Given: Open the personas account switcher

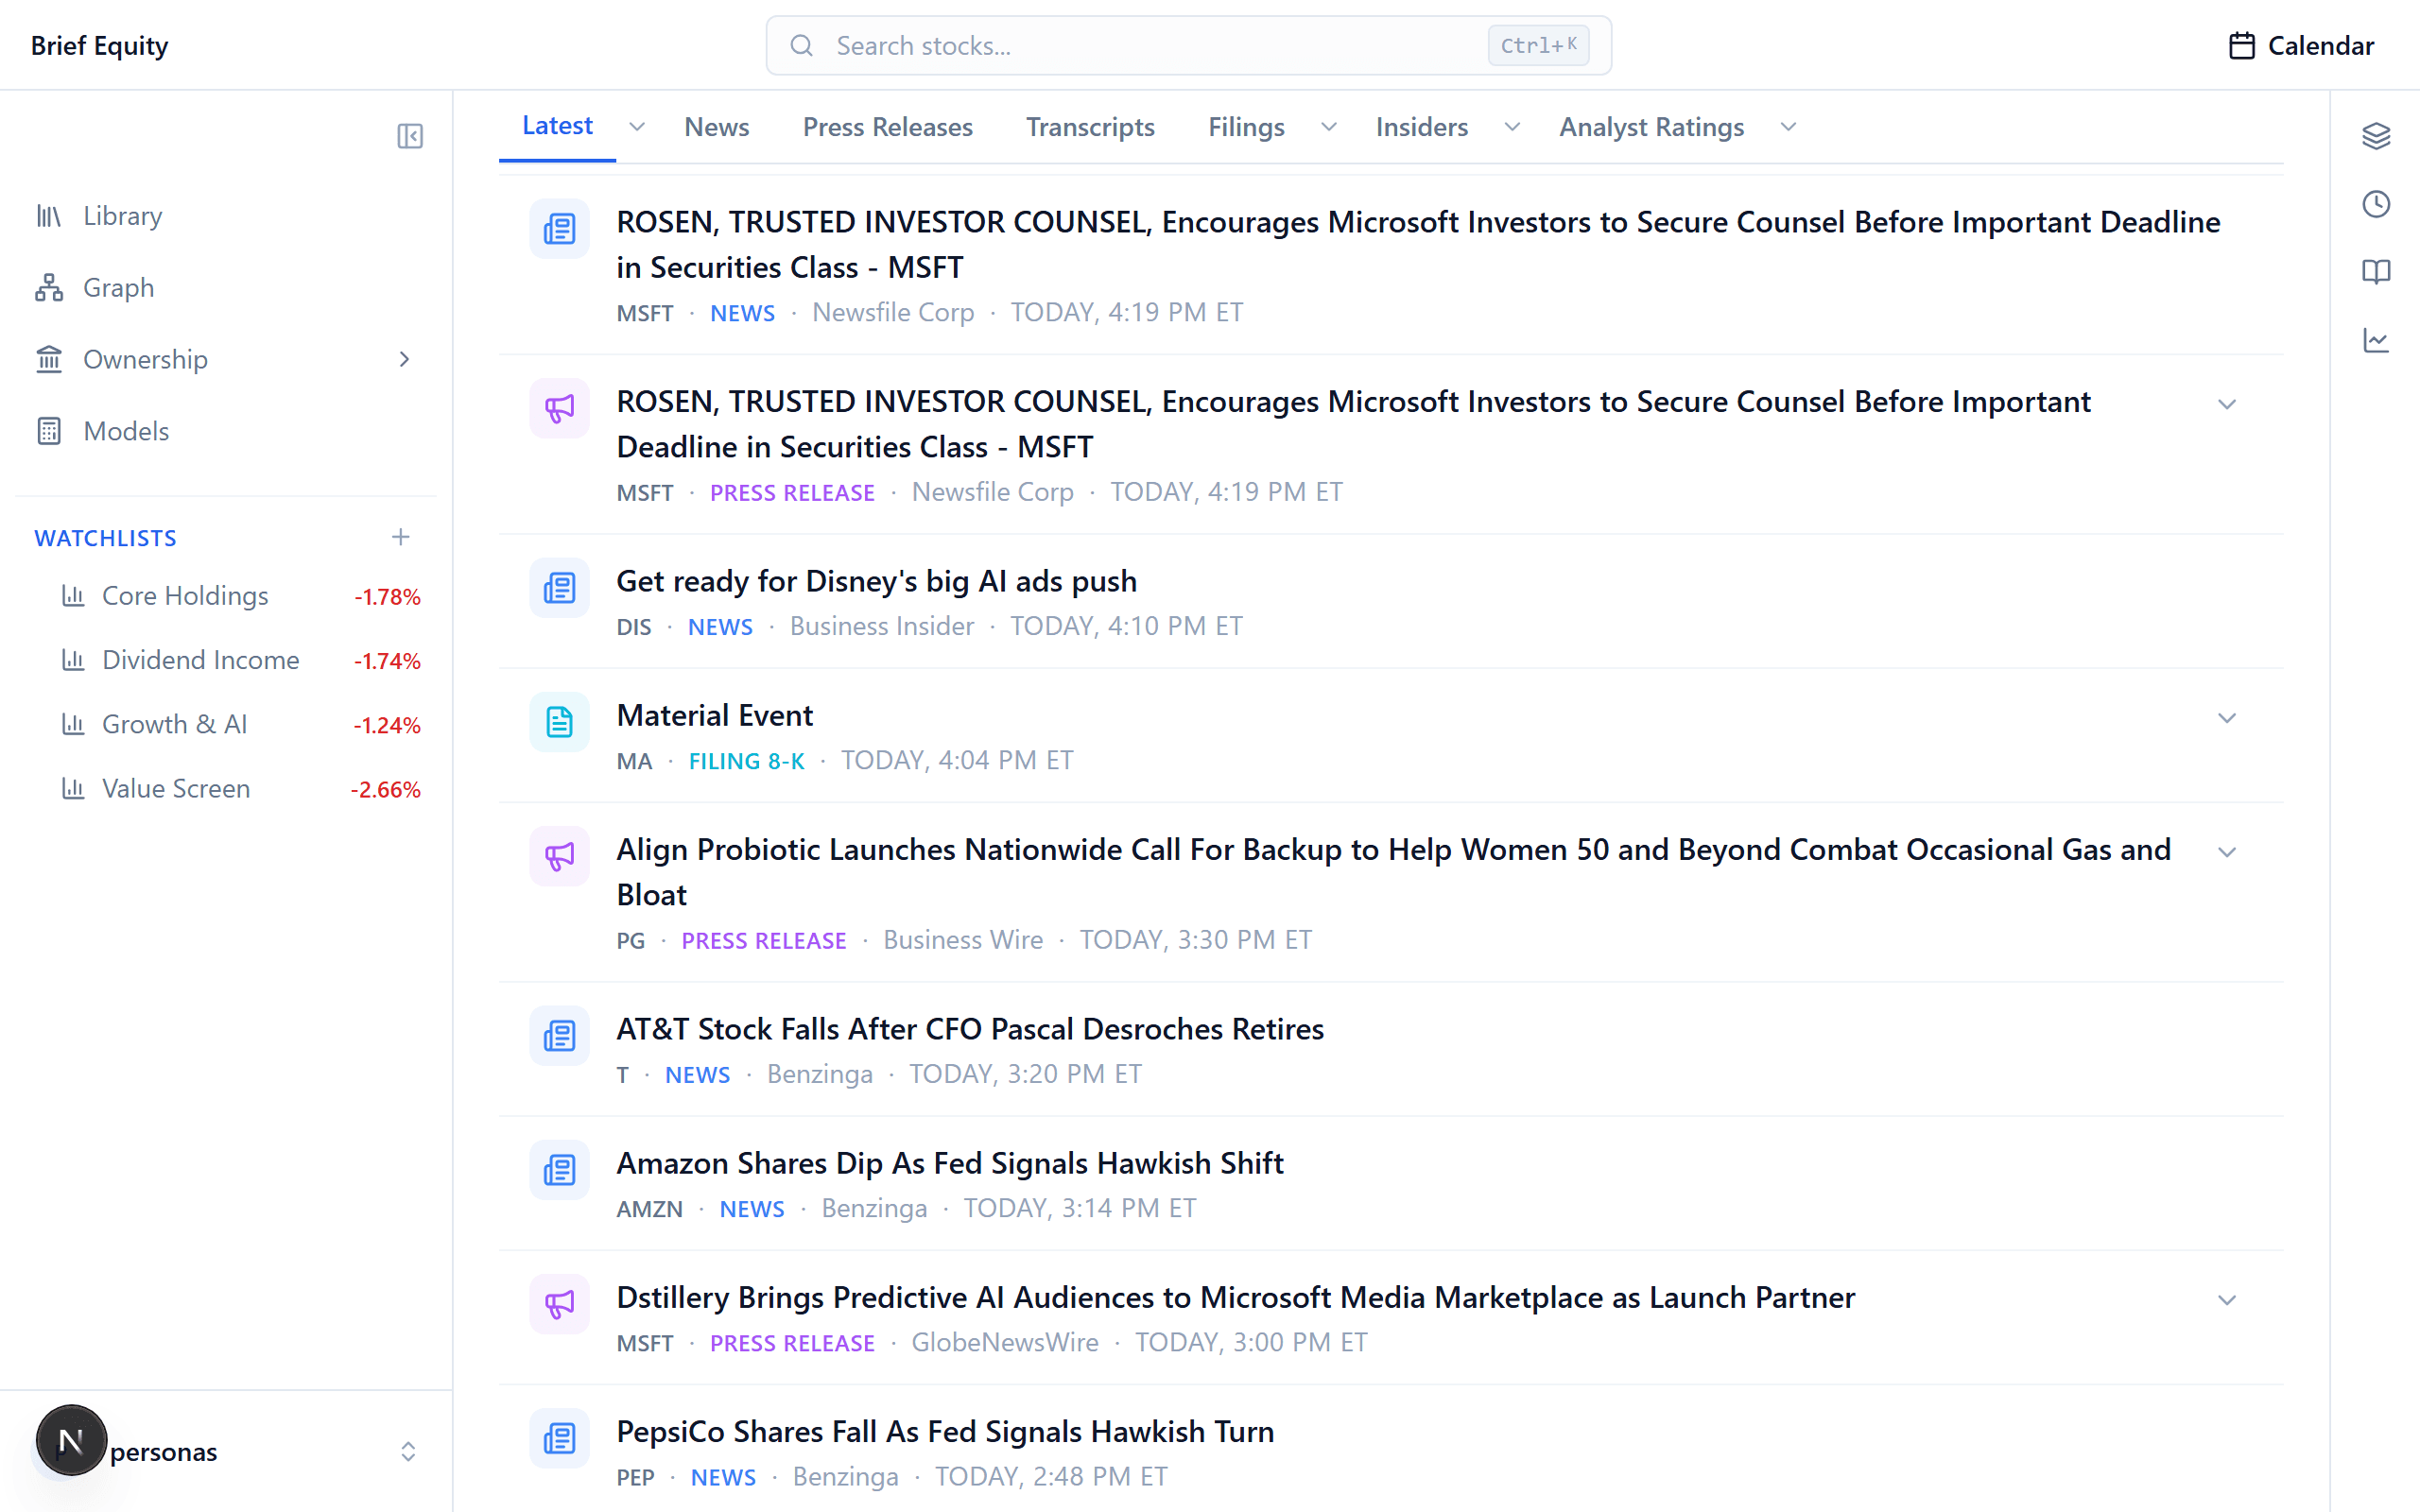Looking at the screenshot, I should coord(226,1452).
